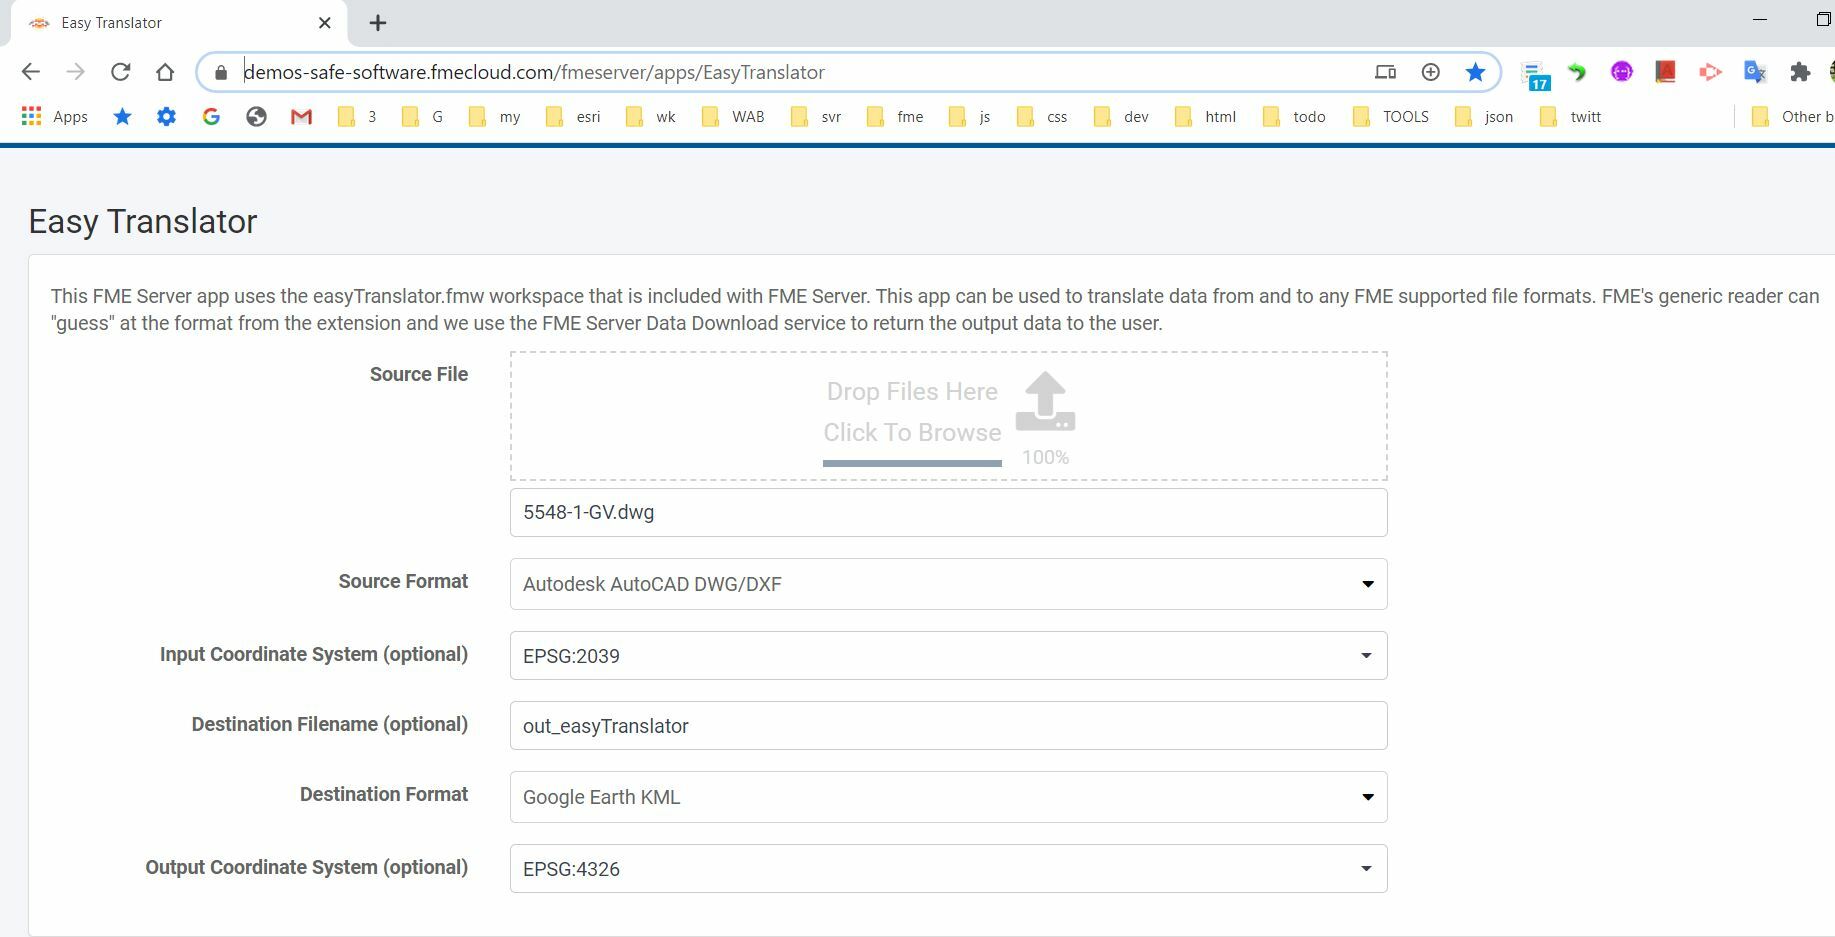1835x937 pixels.
Task: Go back to the previous page
Action: [x=31, y=72]
